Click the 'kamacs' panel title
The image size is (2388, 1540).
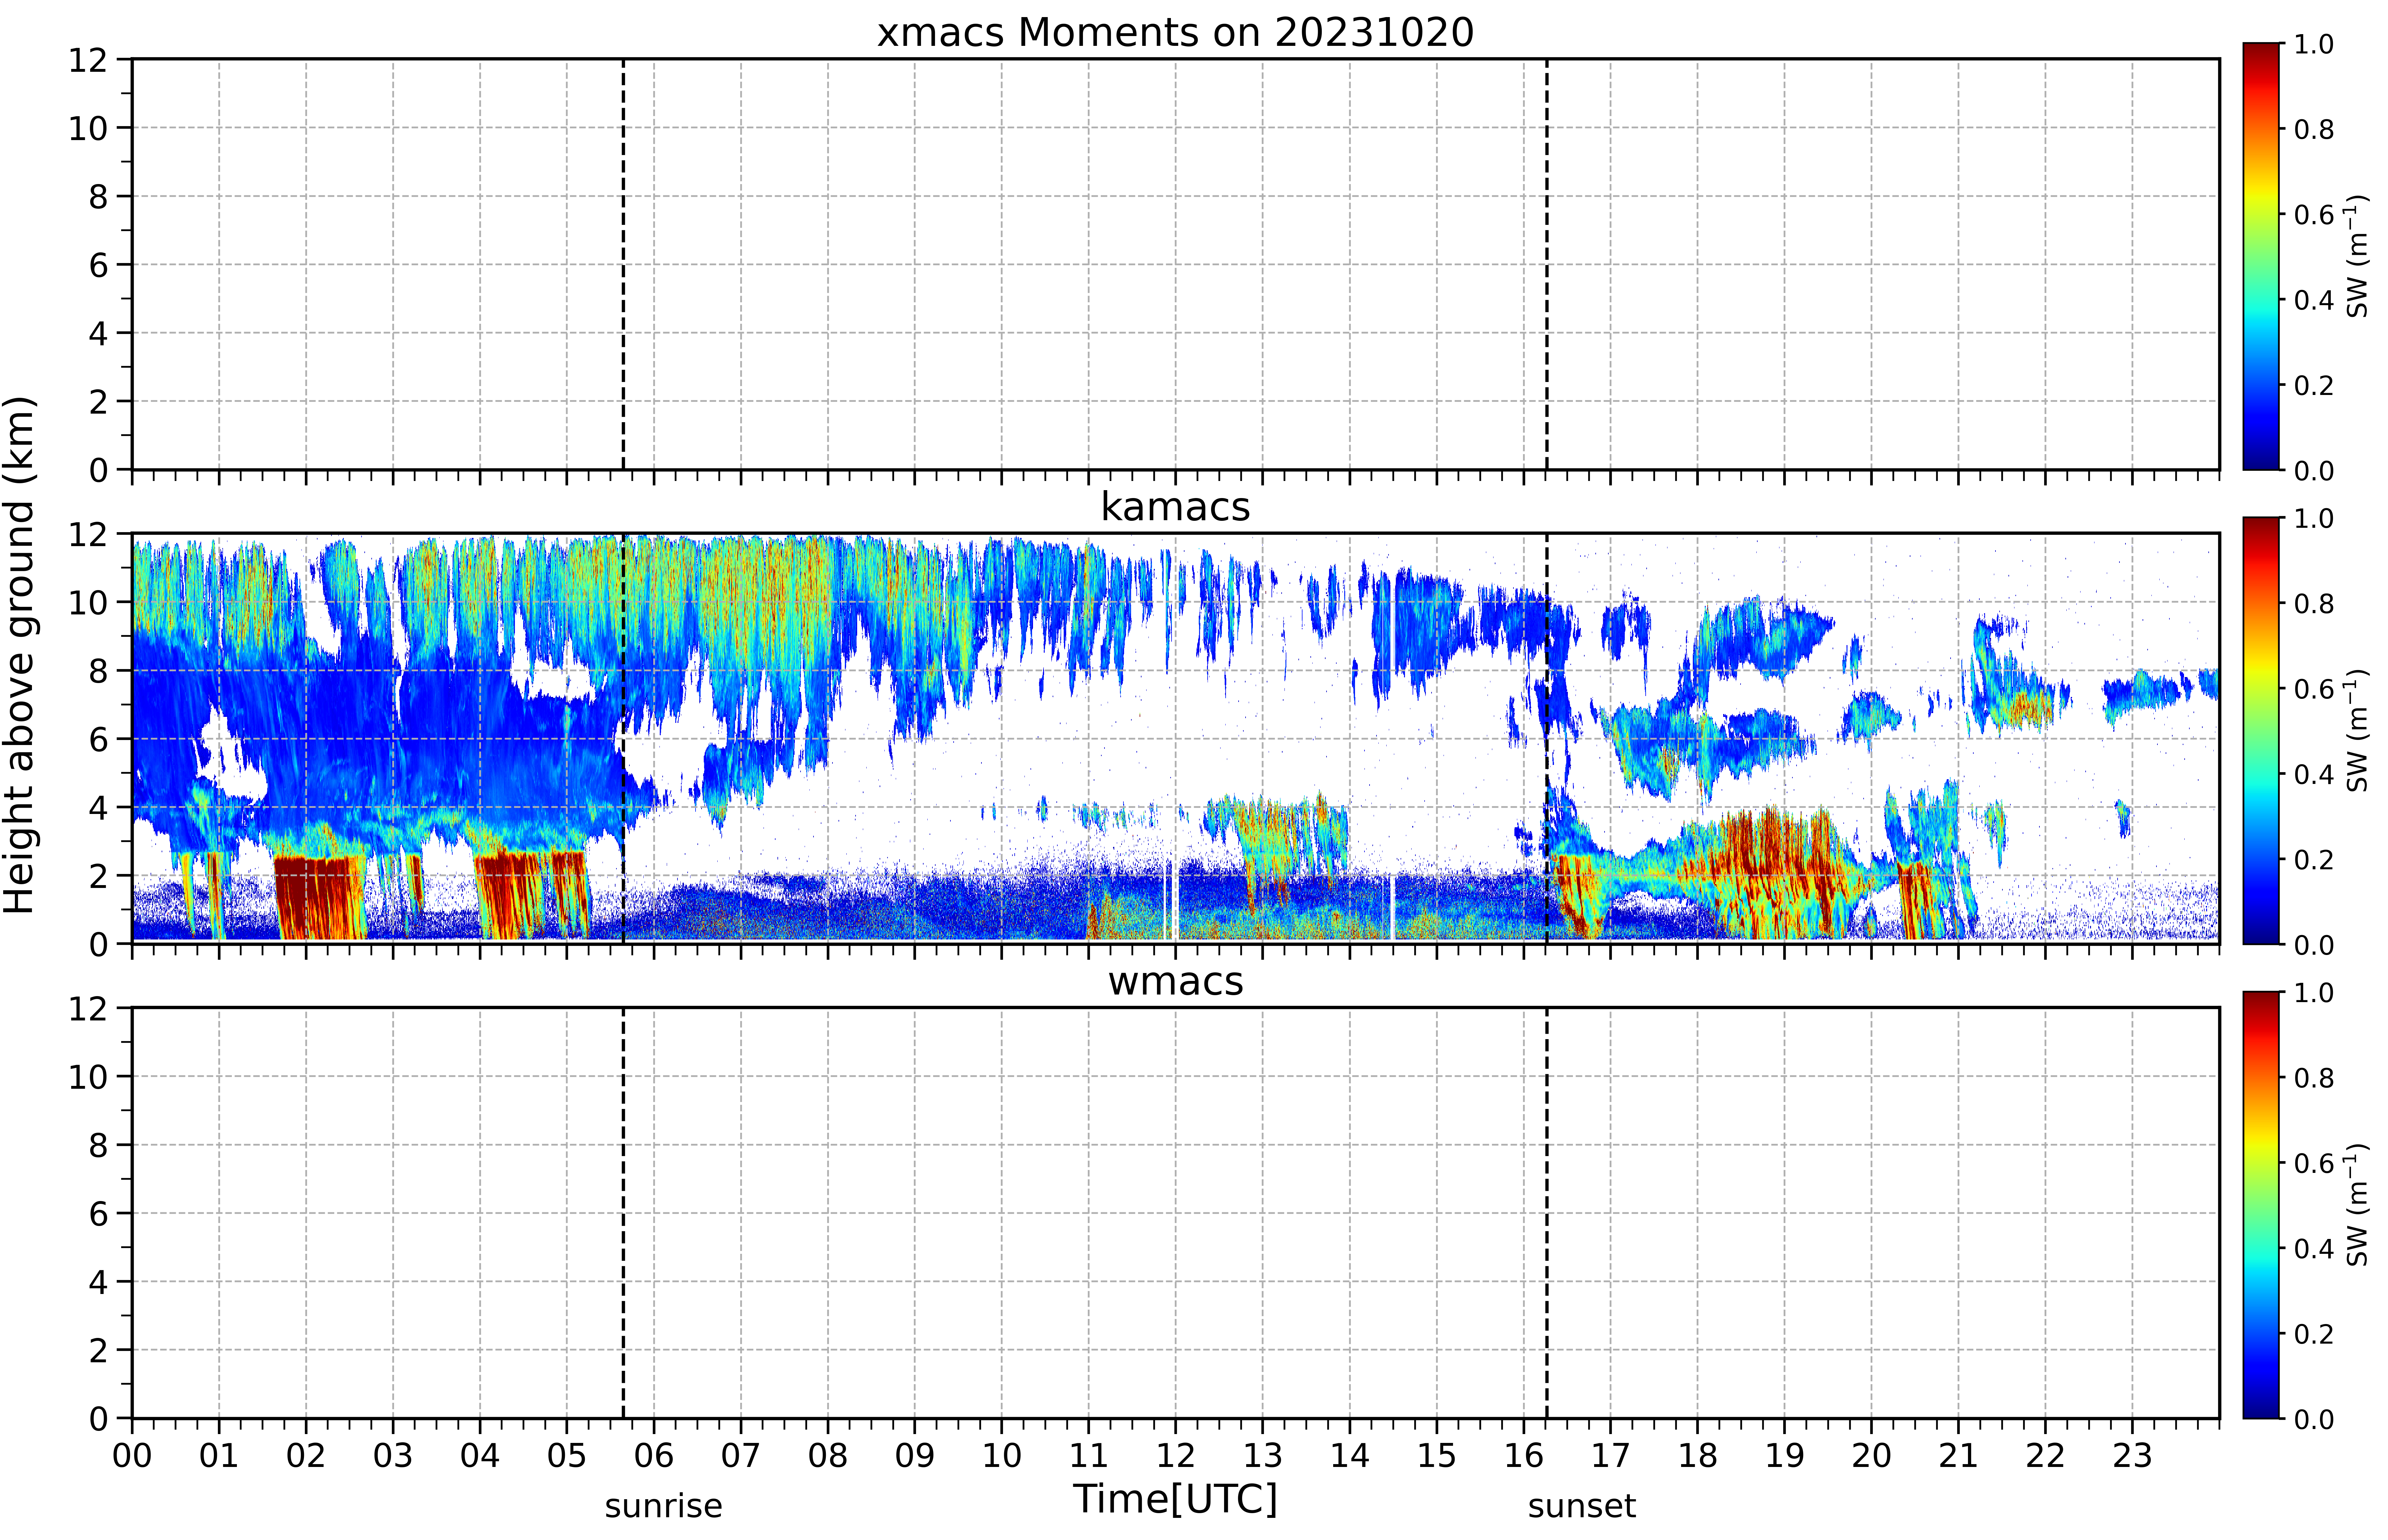click(x=1175, y=507)
